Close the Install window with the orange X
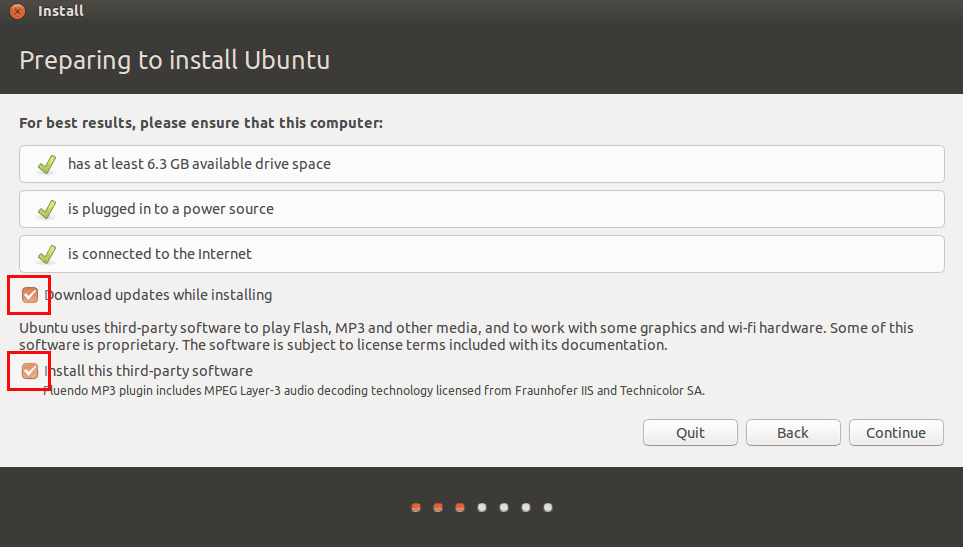This screenshot has width=963, height=547. point(18,11)
